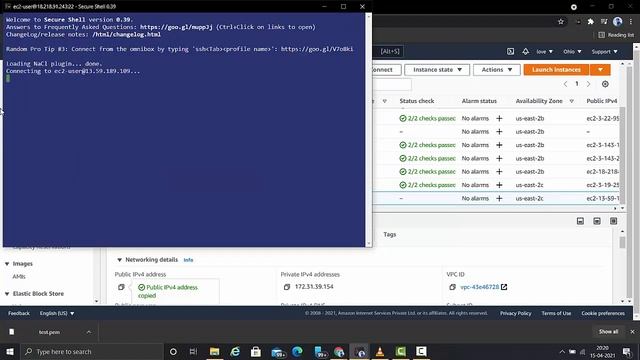Open the Ohio region selector
The image size is (640, 360).
(x=572, y=51)
